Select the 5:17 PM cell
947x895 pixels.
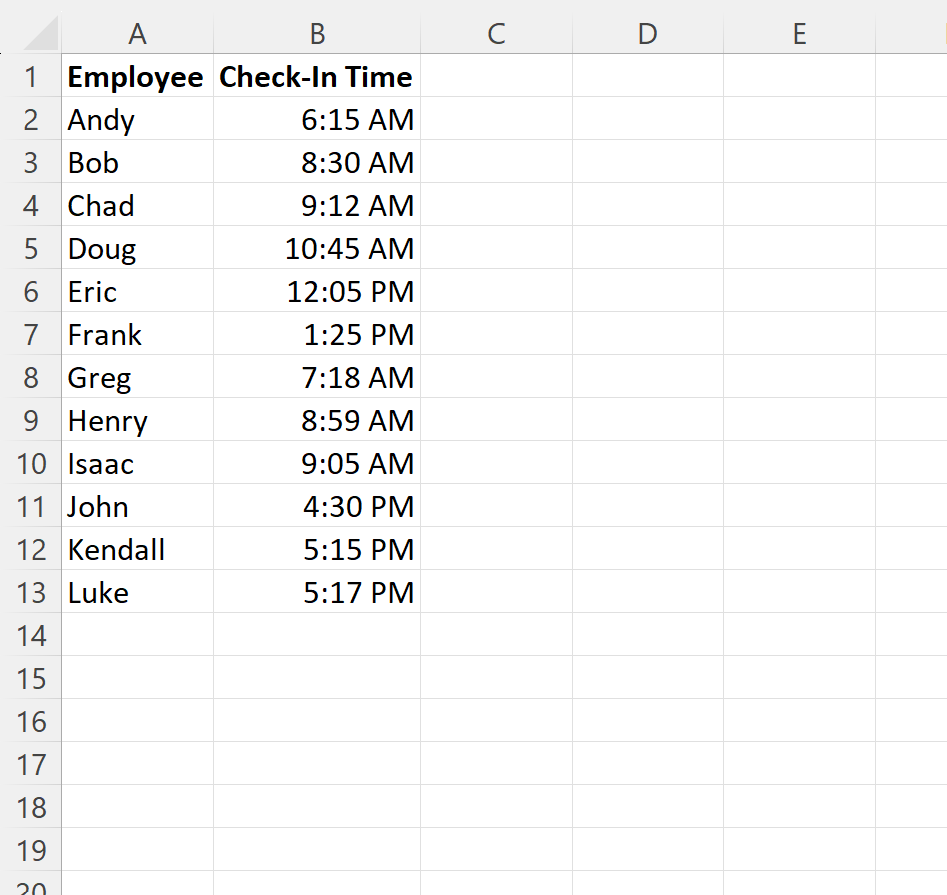click(x=317, y=592)
